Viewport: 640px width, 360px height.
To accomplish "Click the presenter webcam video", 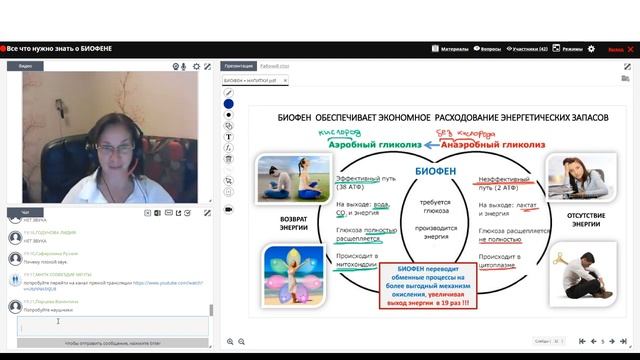I will tap(110, 137).
